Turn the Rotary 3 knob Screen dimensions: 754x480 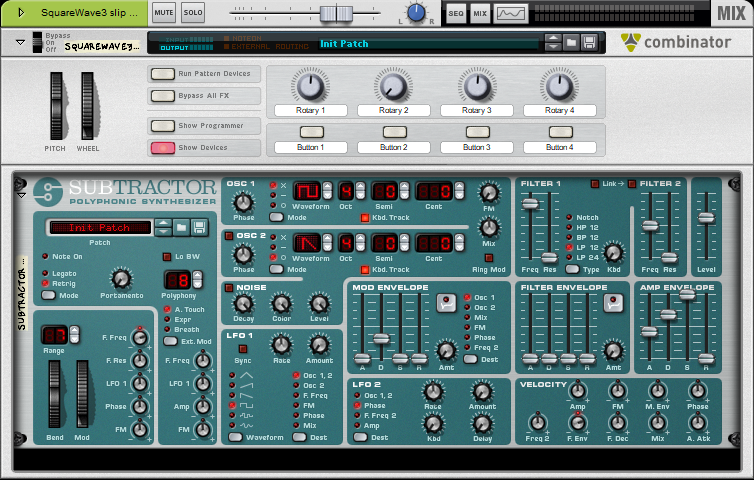pyautogui.click(x=477, y=87)
